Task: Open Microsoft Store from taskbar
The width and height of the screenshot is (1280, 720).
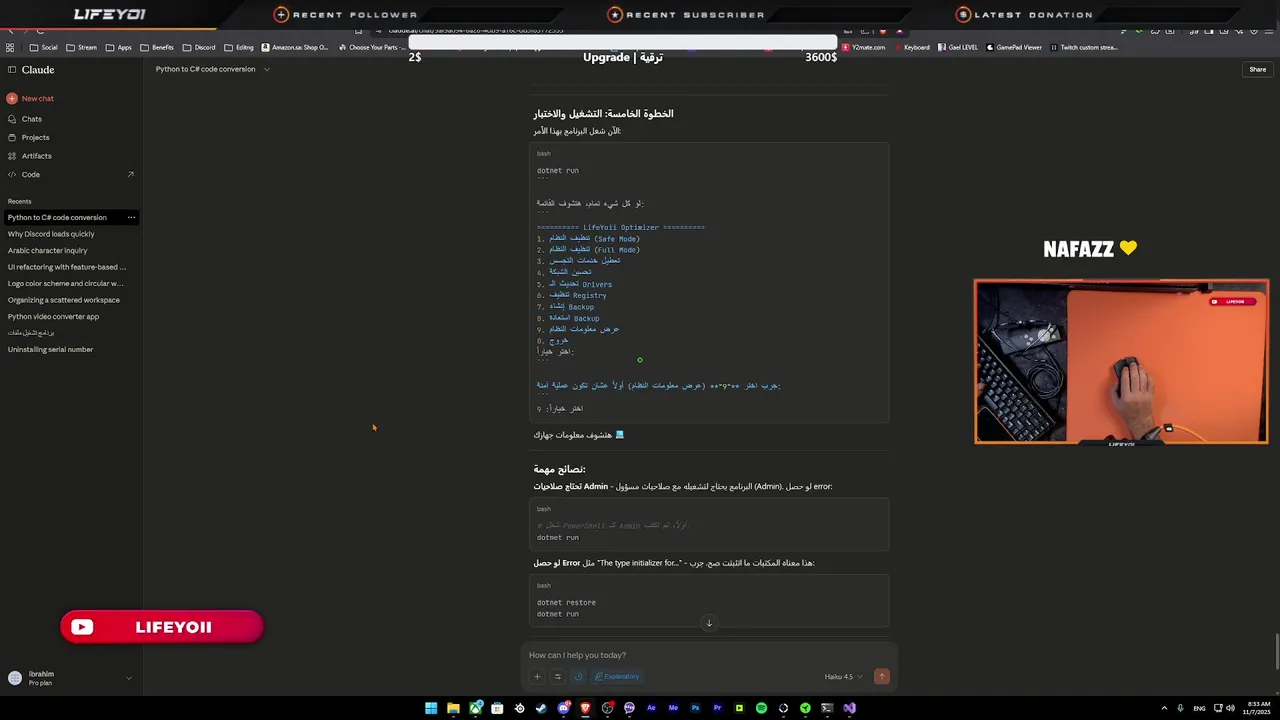Action: tap(497, 708)
